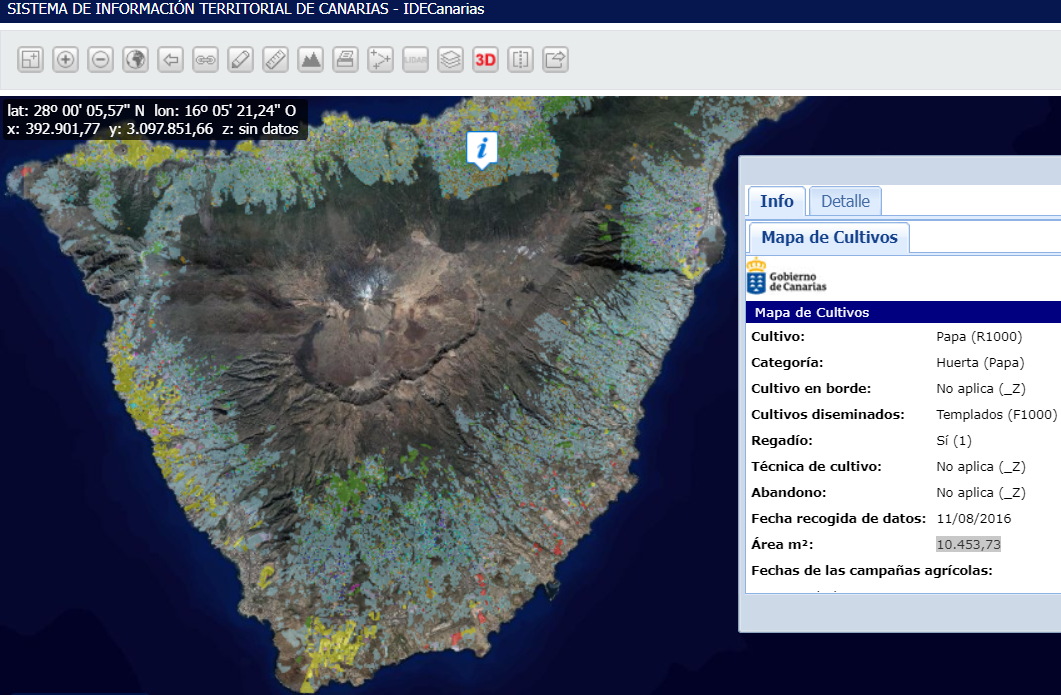Toggle the split-screen compare tool
Image resolution: width=1061 pixels, height=695 pixels.
pos(520,60)
